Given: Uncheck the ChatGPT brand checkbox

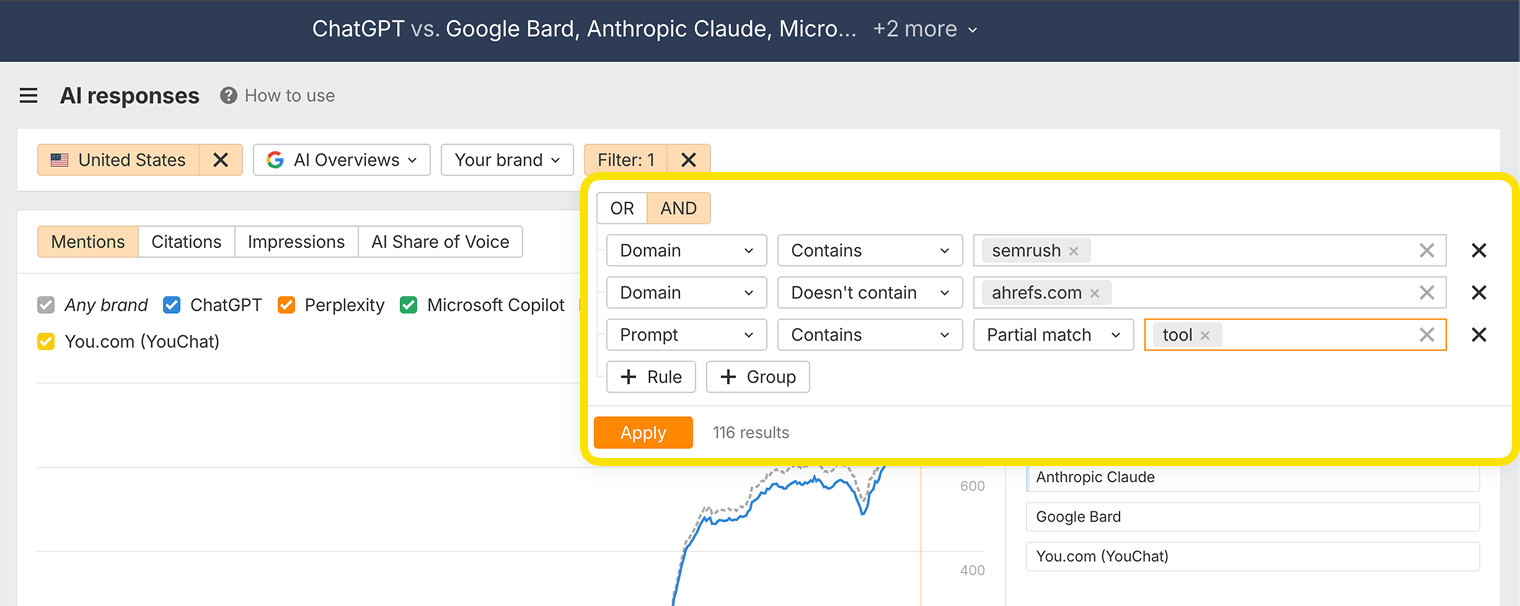Looking at the screenshot, I should pos(171,305).
